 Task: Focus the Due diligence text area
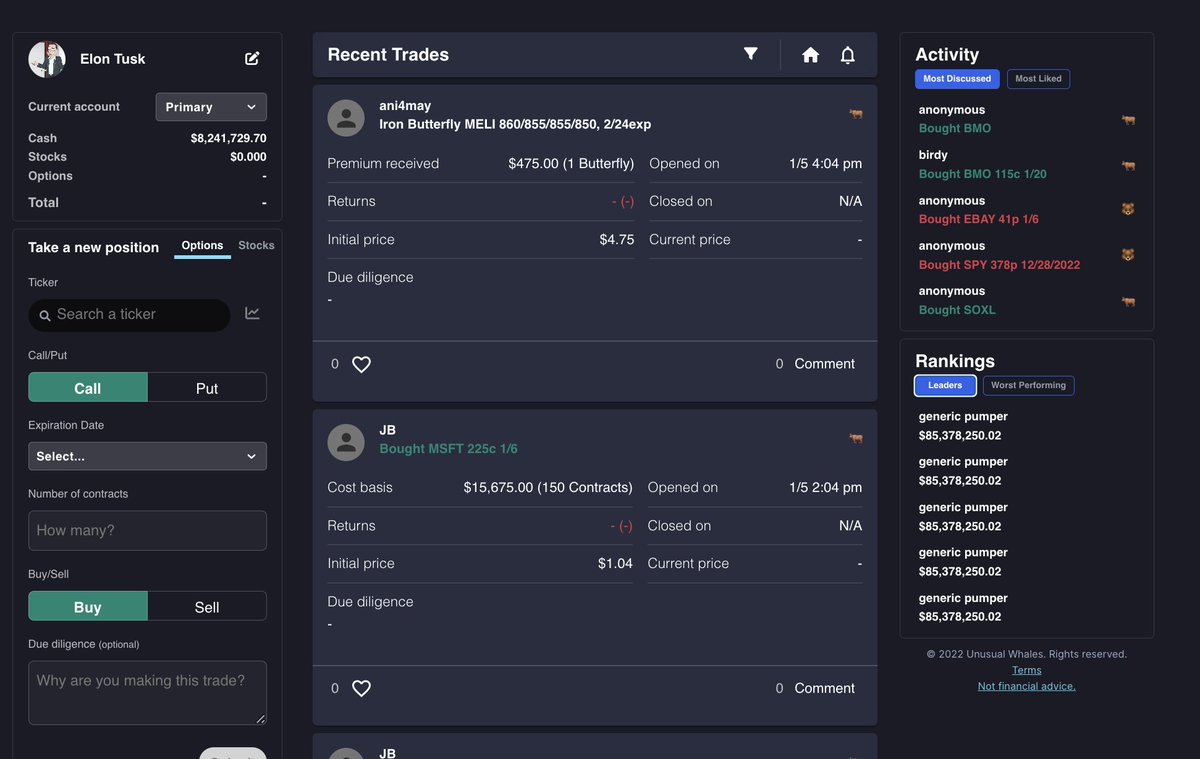click(x=147, y=693)
